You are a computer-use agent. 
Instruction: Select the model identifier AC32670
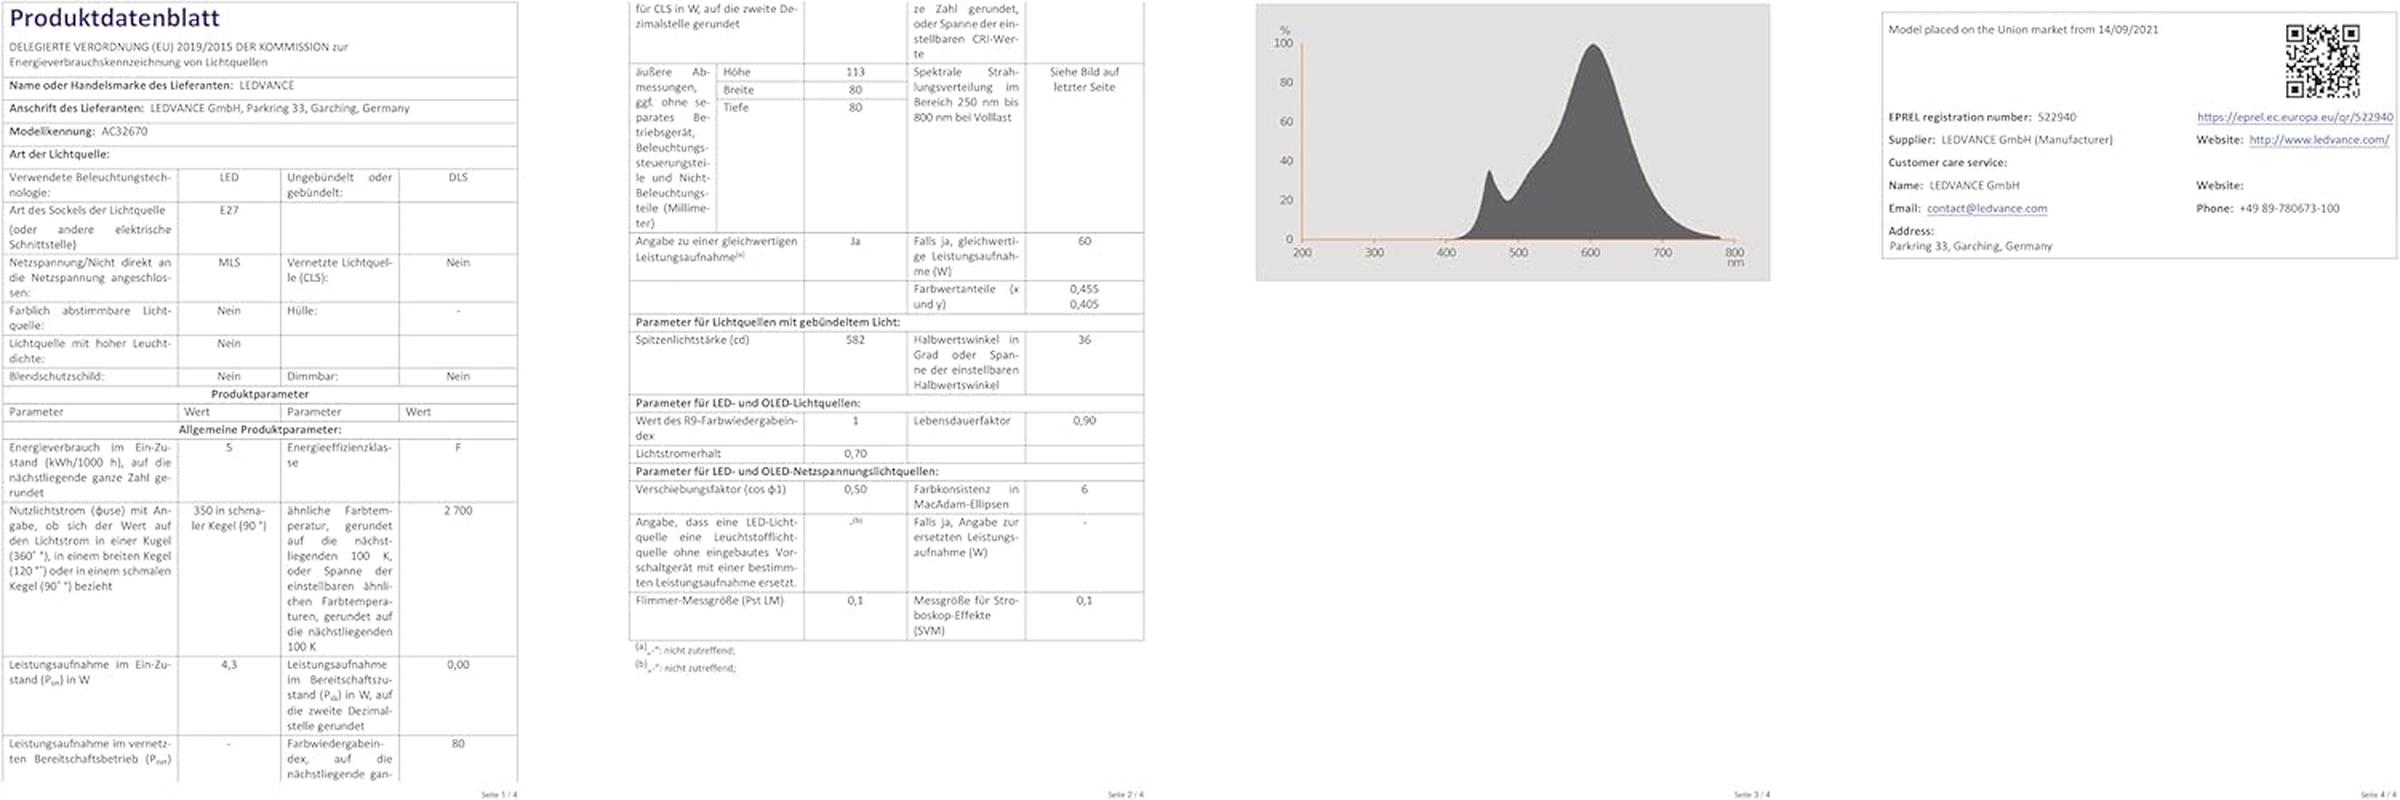tap(124, 131)
